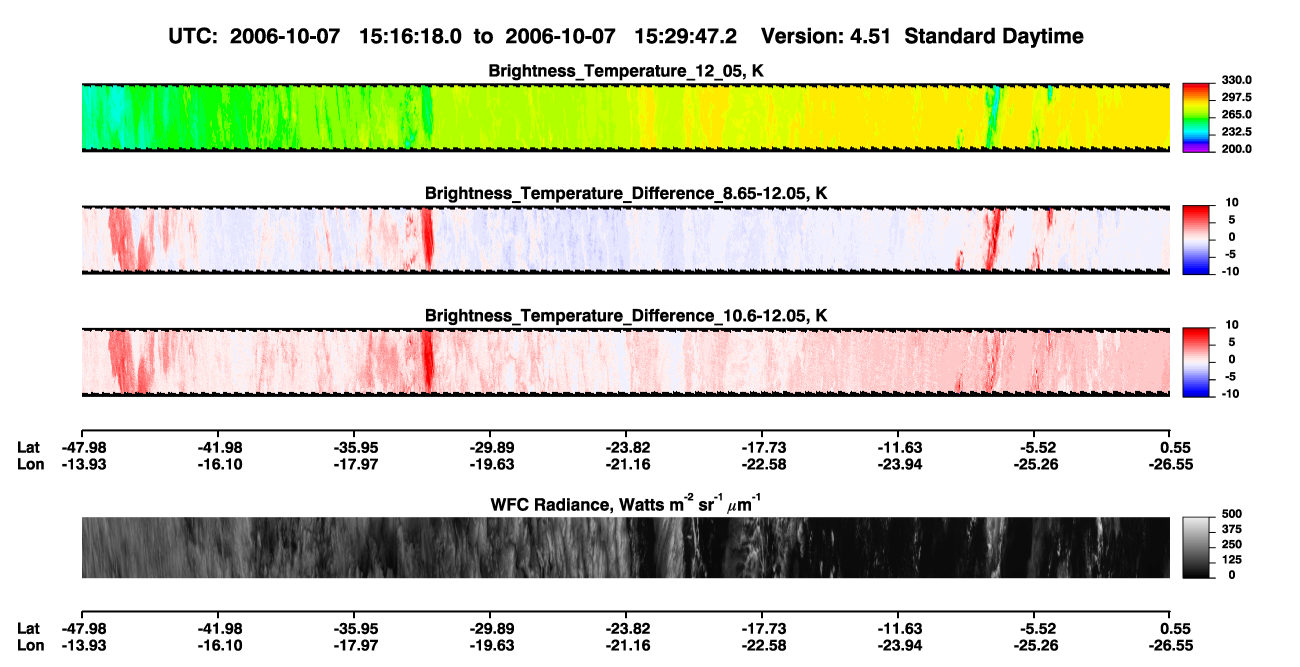Click Lat label on axis above WFC title
Screen dimensions: 1300x667
pos(29,448)
